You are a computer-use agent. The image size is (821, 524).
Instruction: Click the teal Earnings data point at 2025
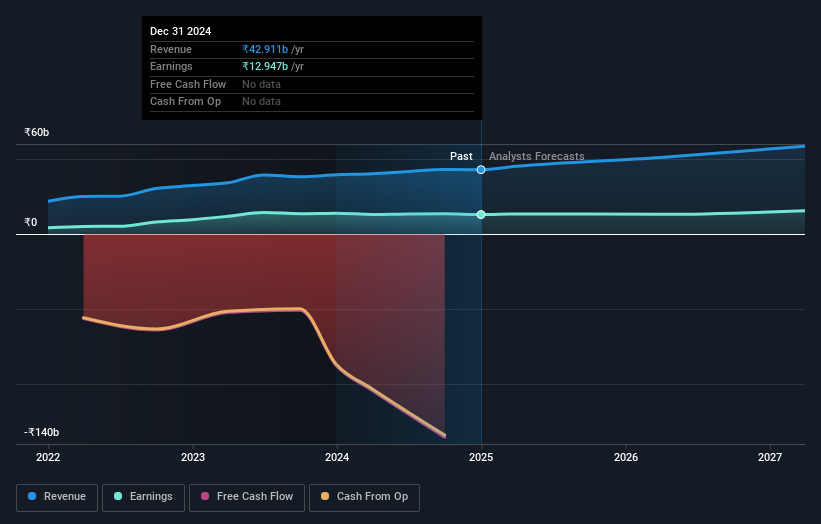tap(481, 215)
